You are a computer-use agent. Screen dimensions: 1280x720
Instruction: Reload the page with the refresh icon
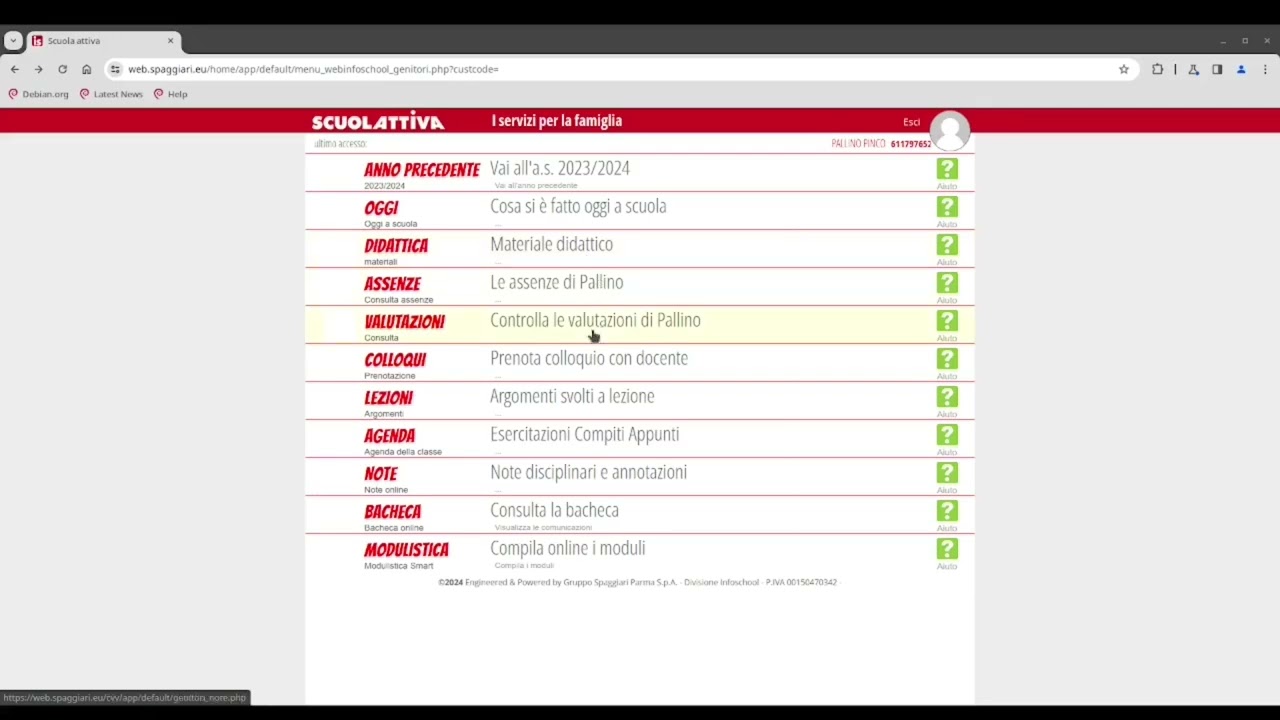[x=62, y=69]
